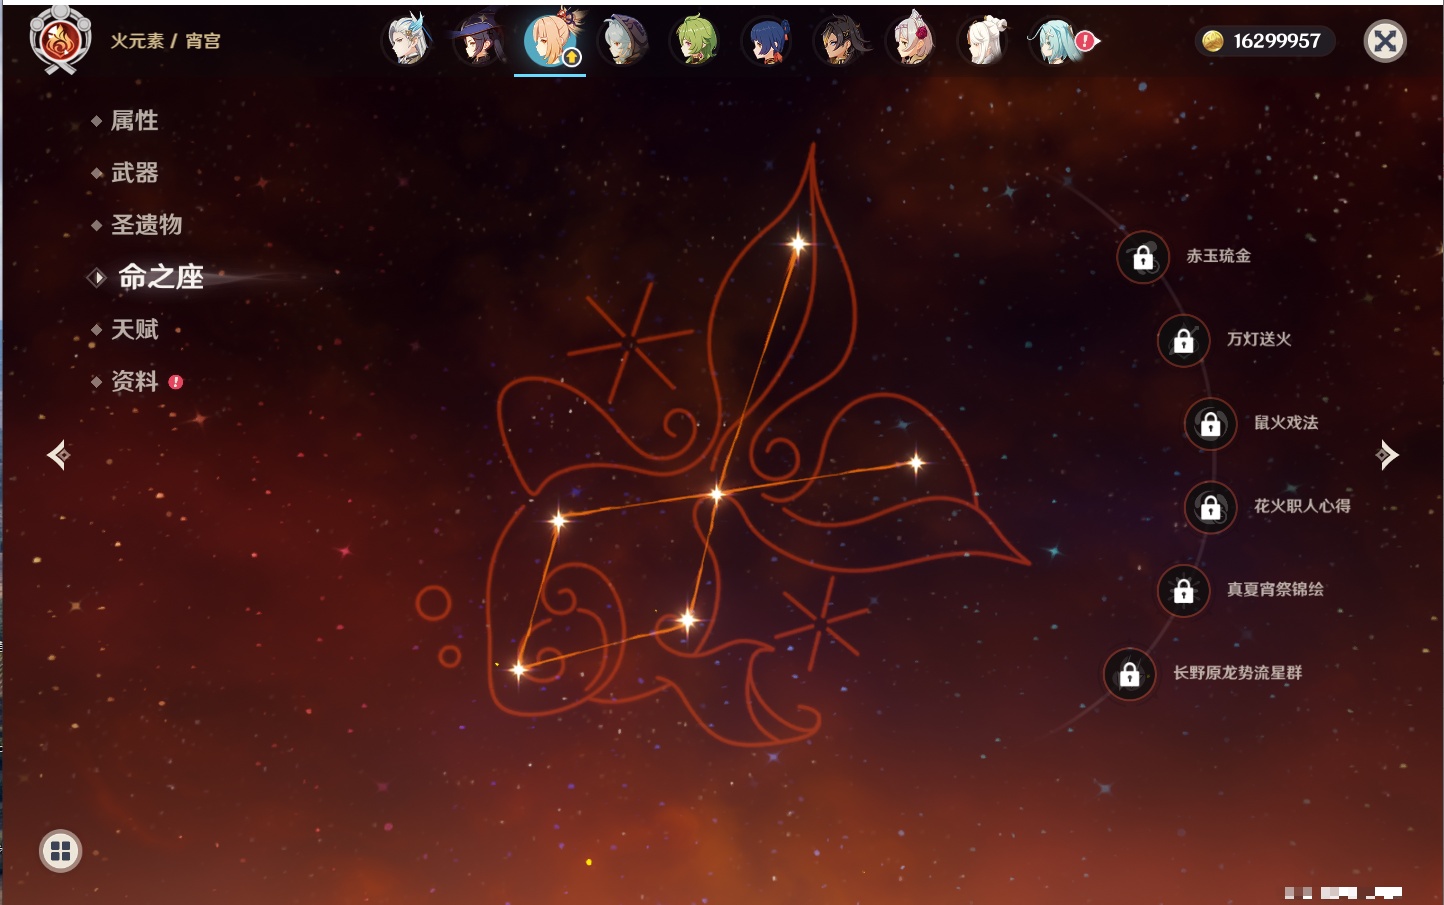The width and height of the screenshot is (1444, 905).
Task: Select the green-haired character portrait
Action: tap(695, 41)
